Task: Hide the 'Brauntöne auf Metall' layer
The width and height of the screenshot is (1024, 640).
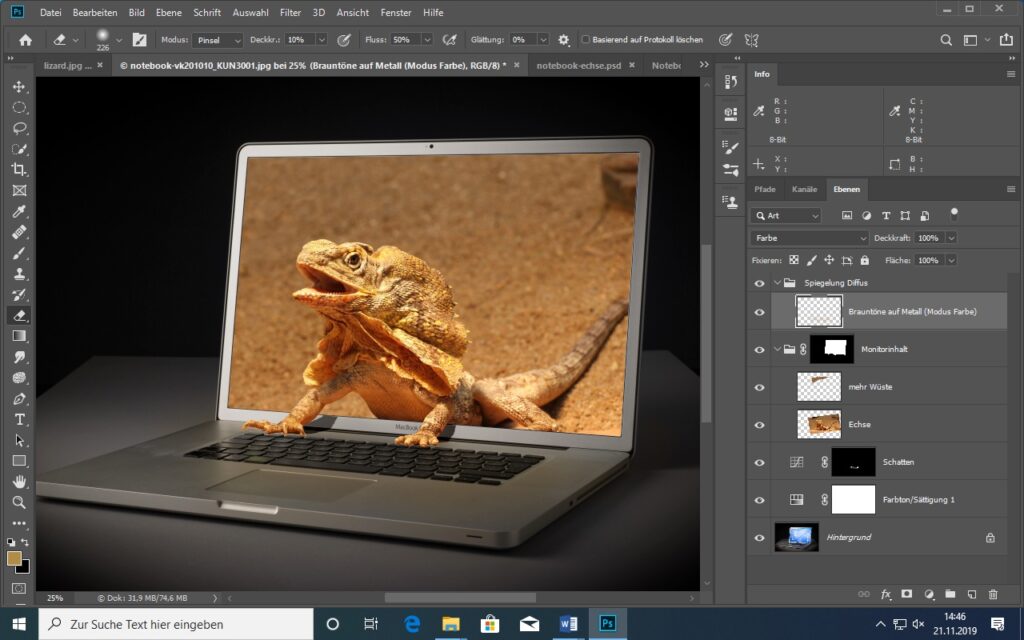Action: coord(759,312)
